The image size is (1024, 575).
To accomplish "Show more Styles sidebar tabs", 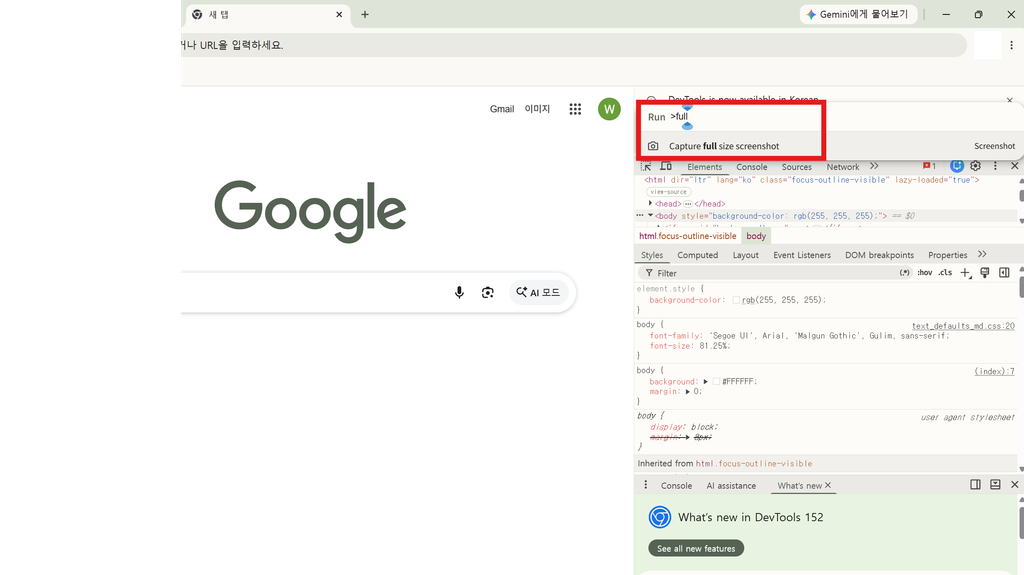I will 982,254.
